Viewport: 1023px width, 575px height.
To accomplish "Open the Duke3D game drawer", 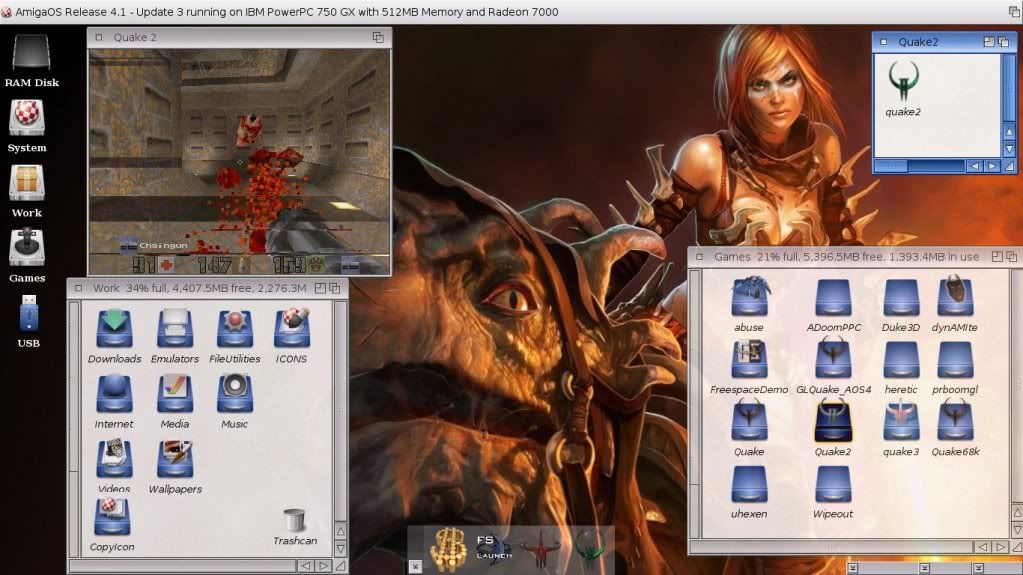I will [x=901, y=298].
